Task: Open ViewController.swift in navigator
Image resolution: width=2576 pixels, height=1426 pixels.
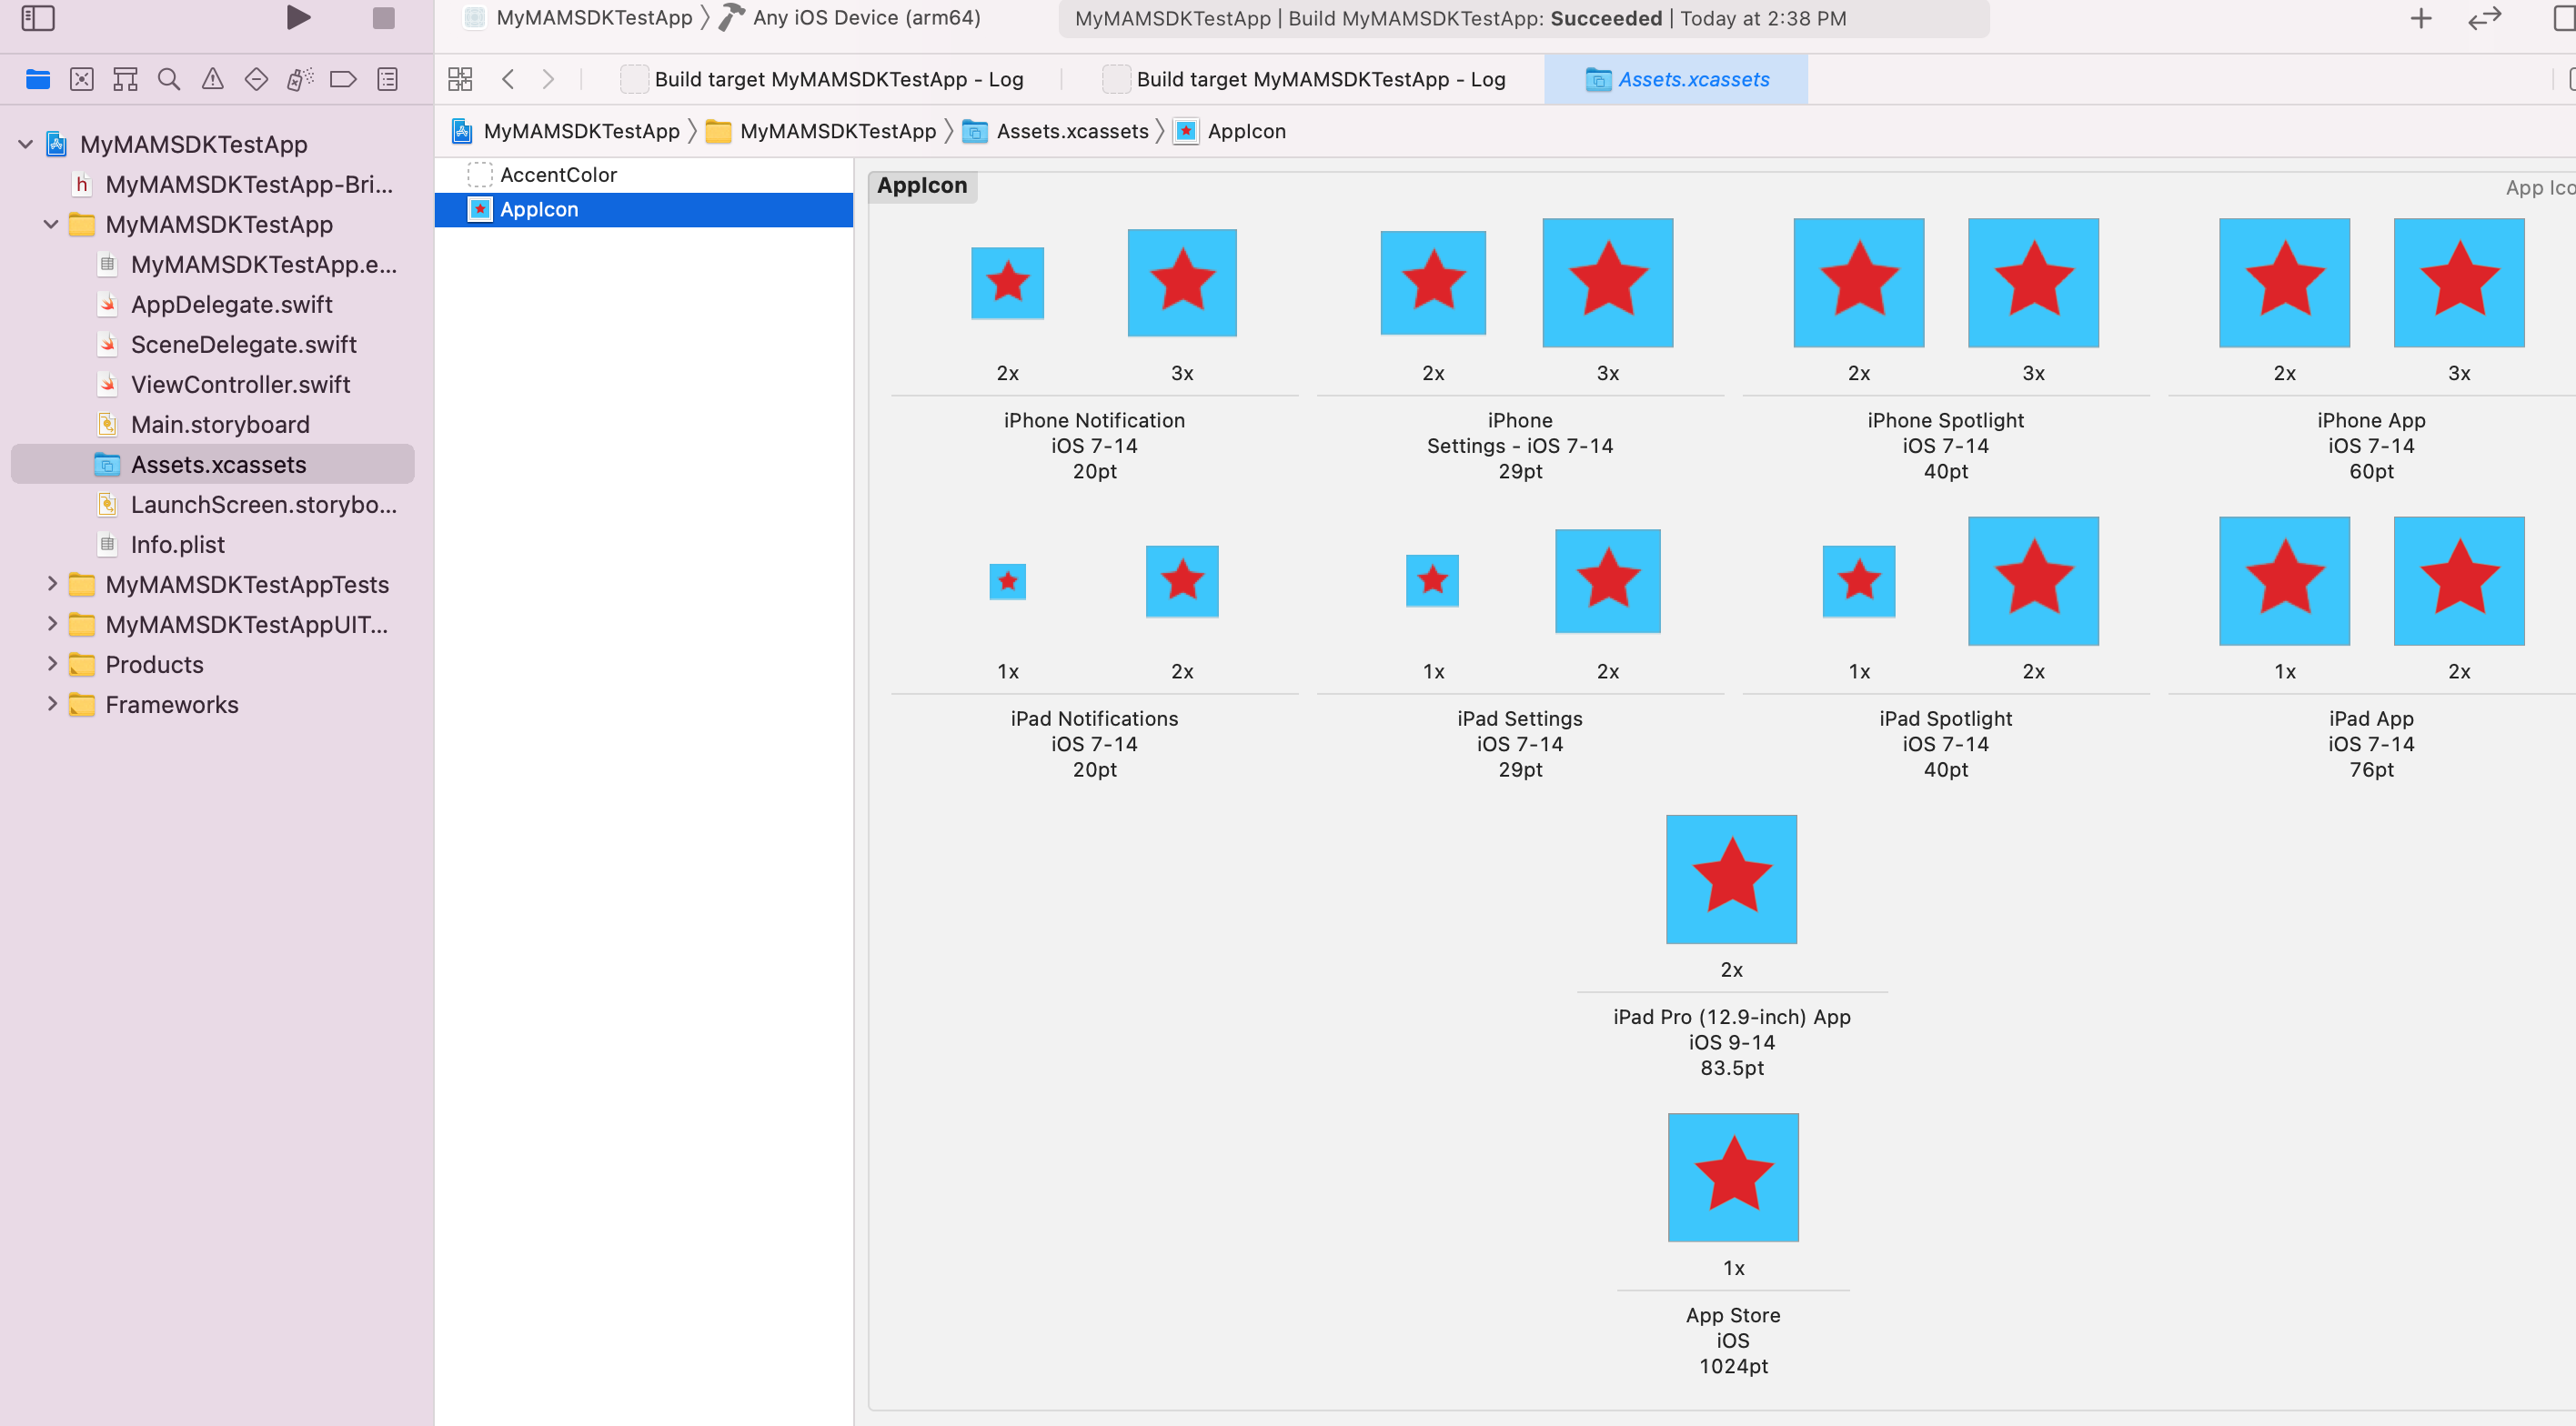Action: (240, 384)
